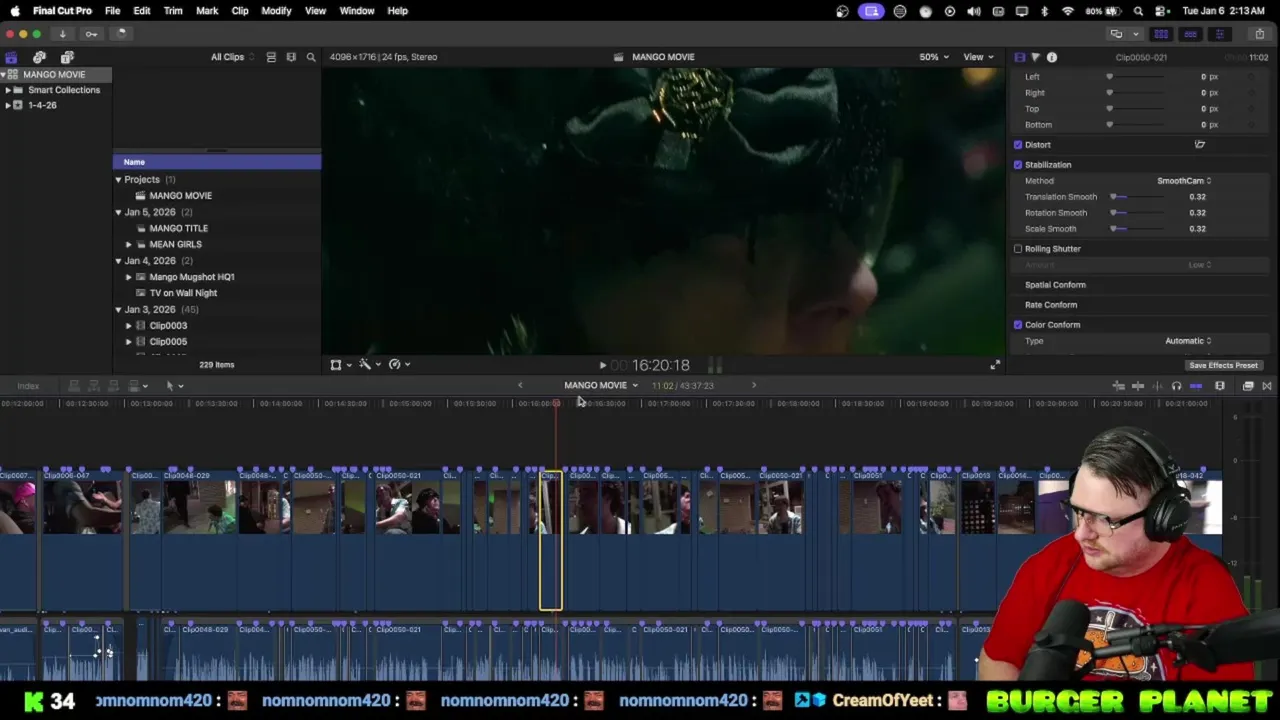Show Libraries sidebar clapper icon
1280x720 pixels.
tap(11, 57)
